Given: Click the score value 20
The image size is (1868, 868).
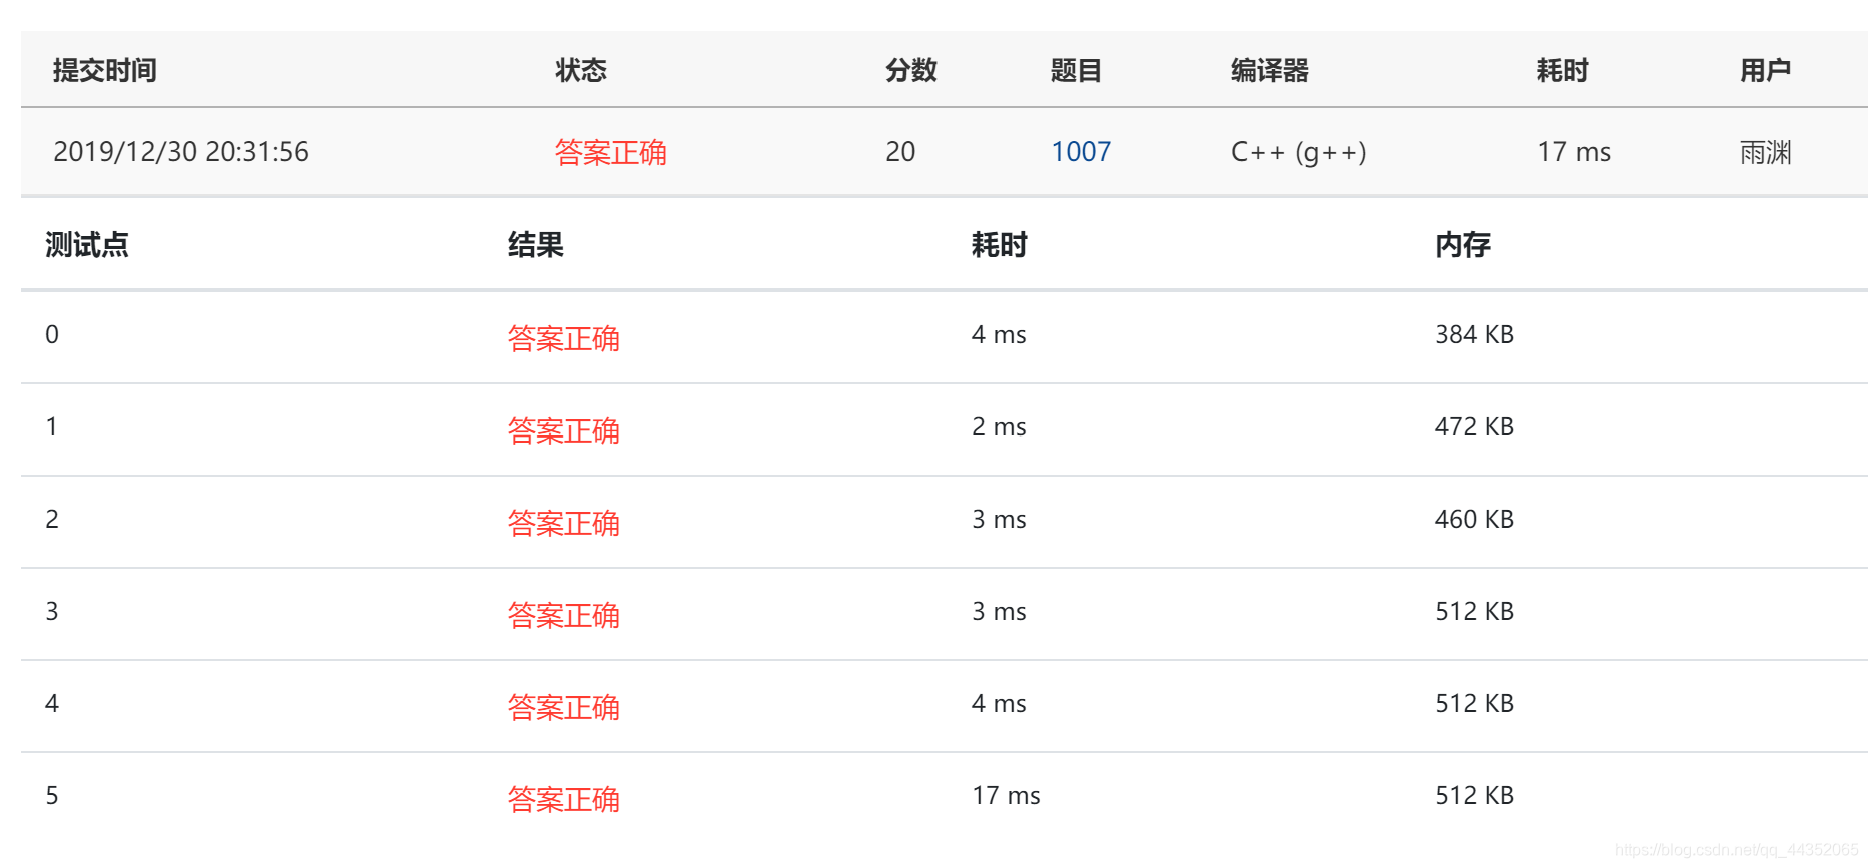Looking at the screenshot, I should 900,152.
